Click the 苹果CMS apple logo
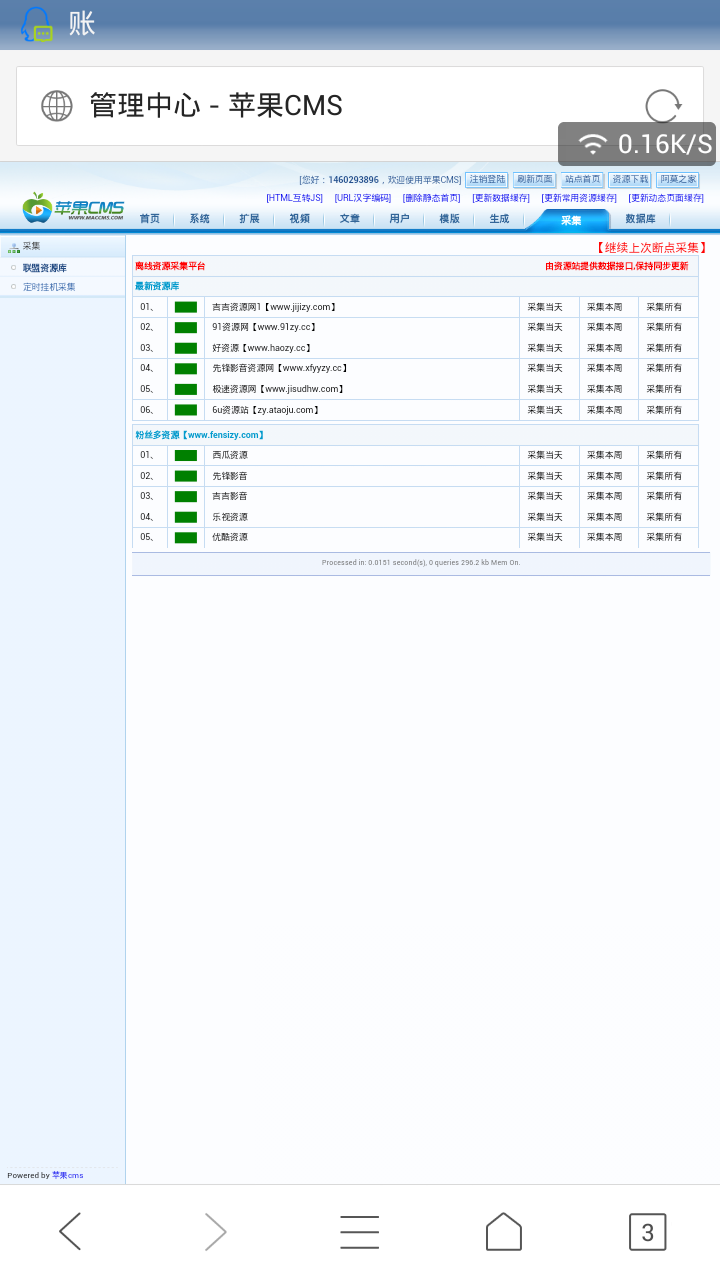Screen dimensions: 720x1280 pos(73,207)
